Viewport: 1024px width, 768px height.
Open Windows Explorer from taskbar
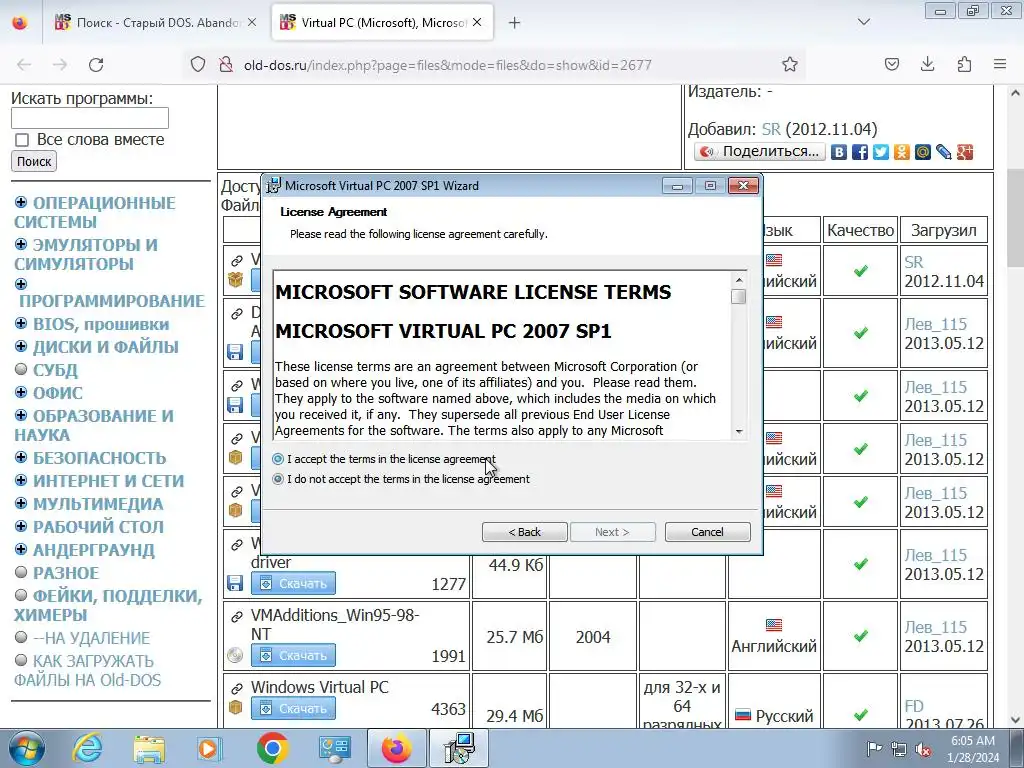pos(149,748)
